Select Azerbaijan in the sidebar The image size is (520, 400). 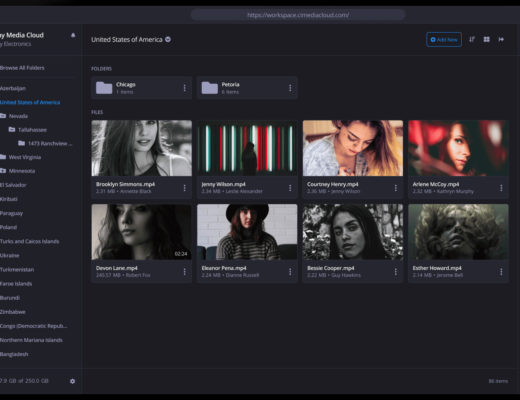pos(13,88)
